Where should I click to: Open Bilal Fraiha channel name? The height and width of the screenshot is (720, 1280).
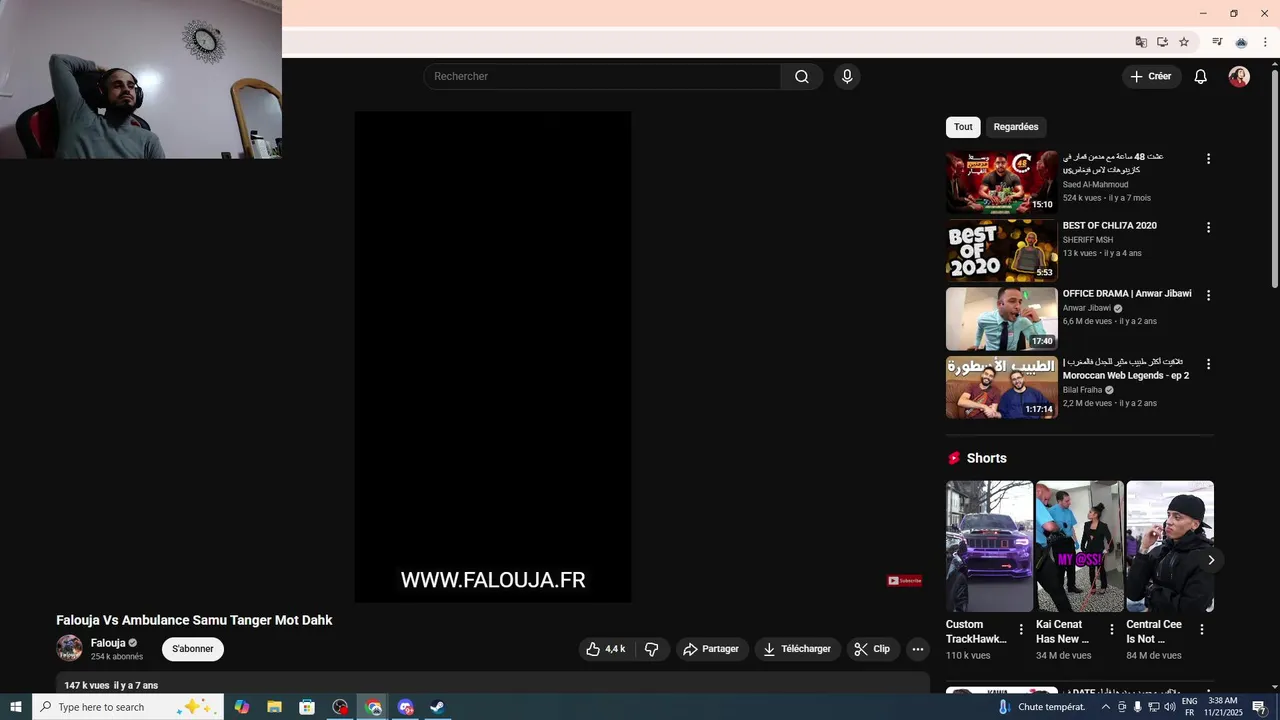(1083, 390)
